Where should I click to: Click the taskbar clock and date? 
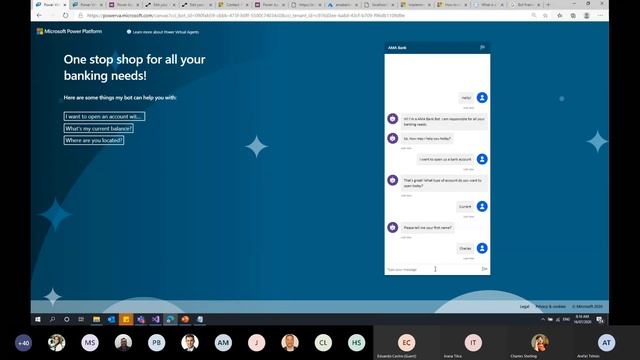coord(582,319)
